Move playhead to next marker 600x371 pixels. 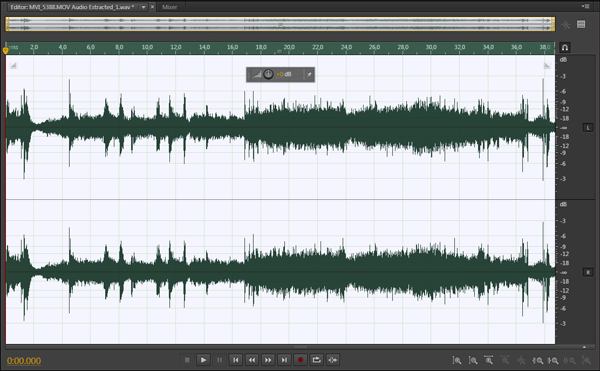coord(284,360)
